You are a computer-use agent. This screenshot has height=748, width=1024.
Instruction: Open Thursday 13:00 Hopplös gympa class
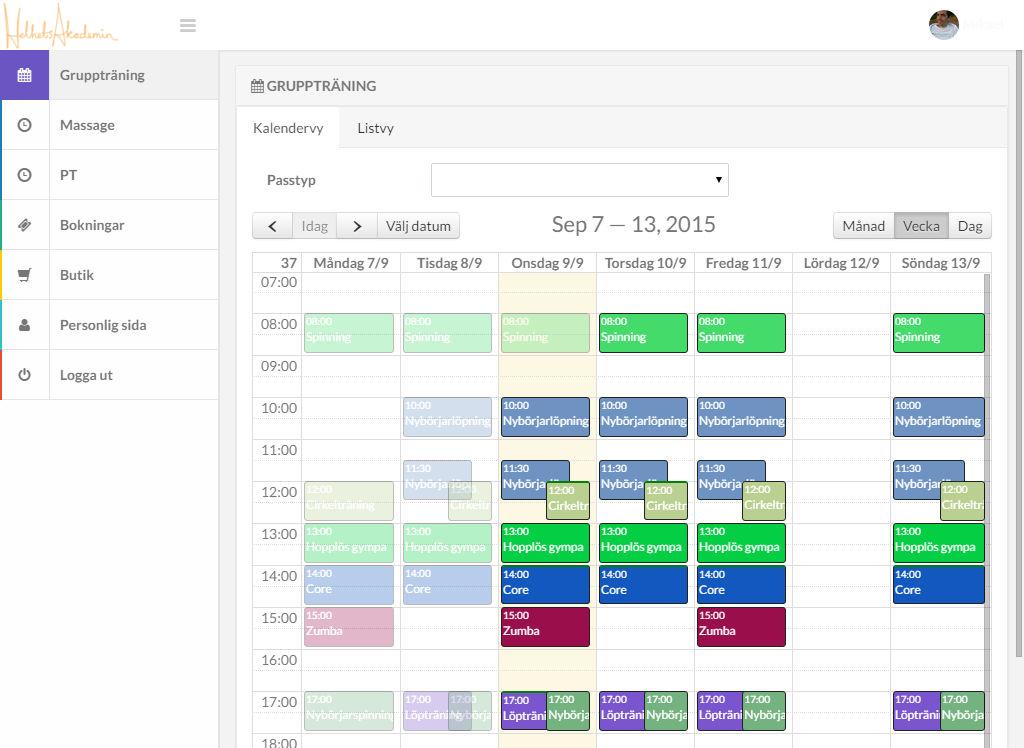click(643, 543)
